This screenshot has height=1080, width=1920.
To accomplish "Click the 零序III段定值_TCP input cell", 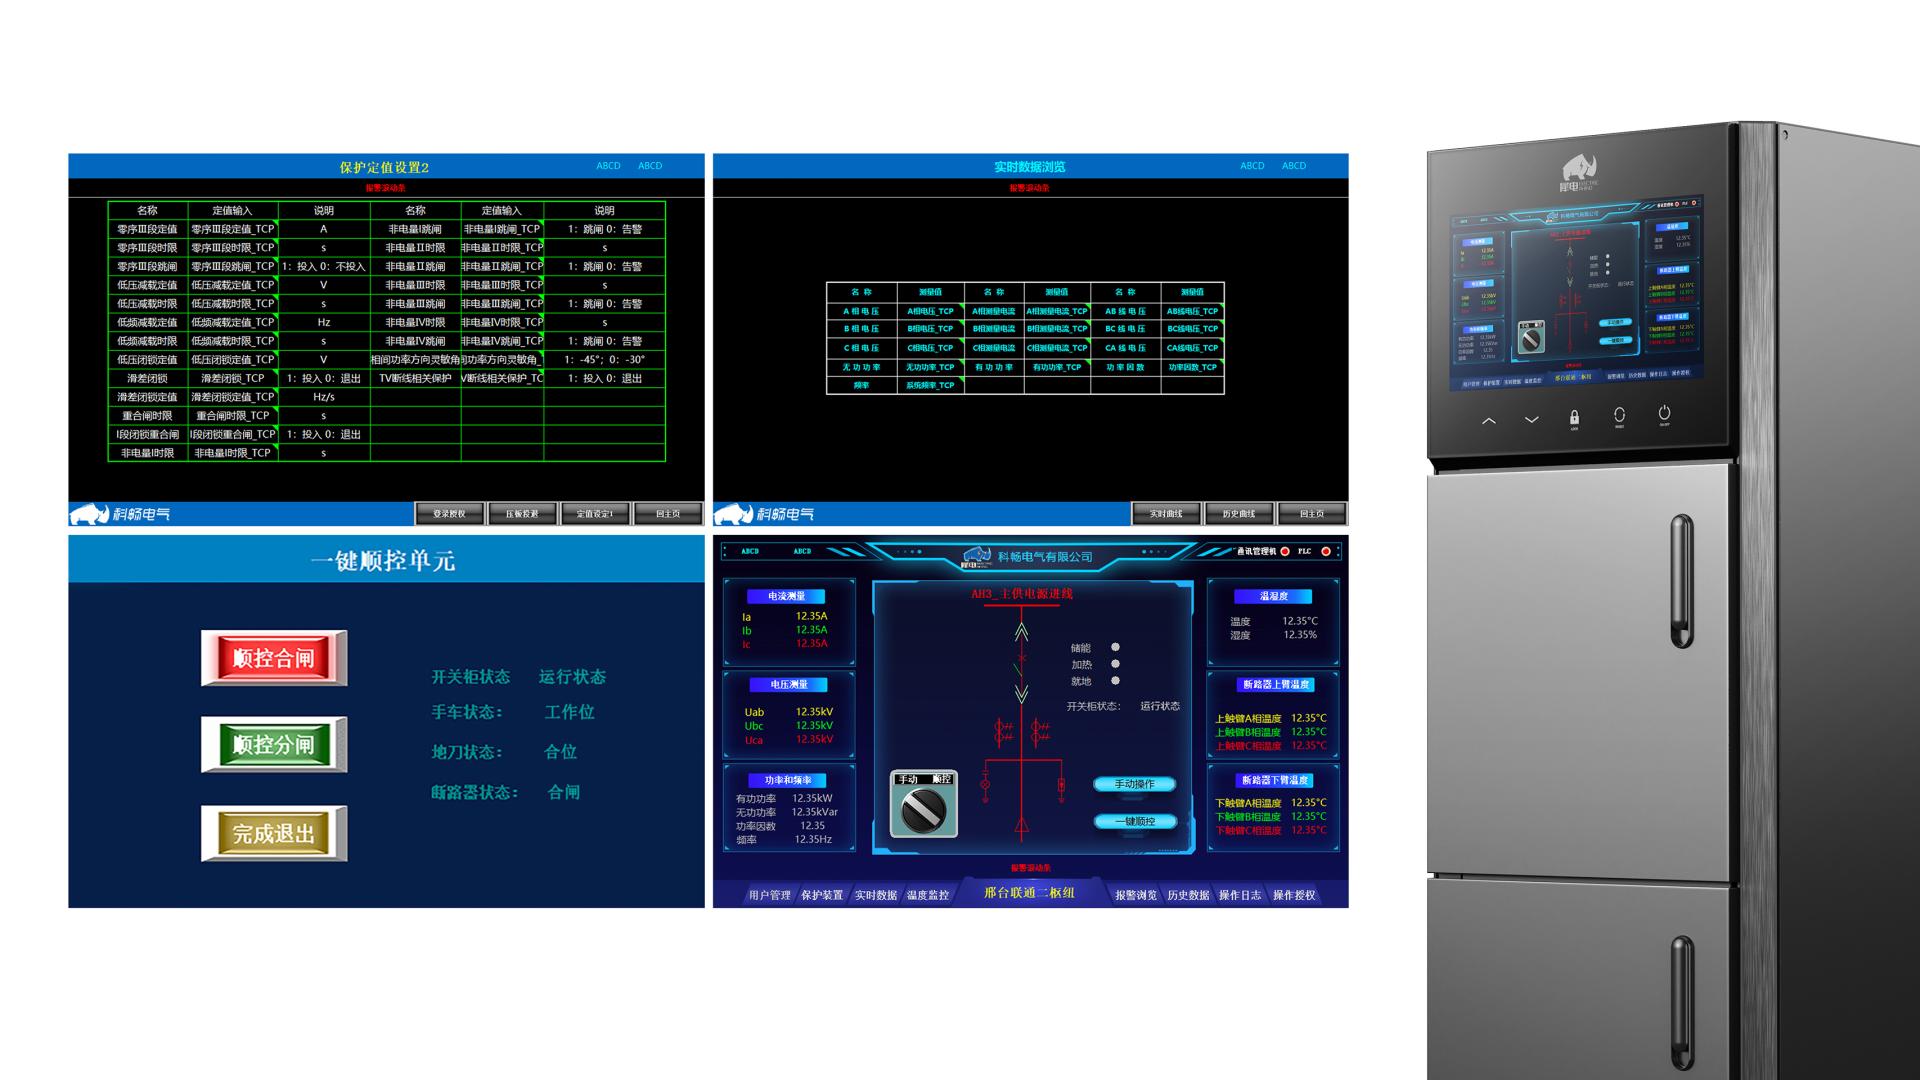I will click(x=232, y=229).
